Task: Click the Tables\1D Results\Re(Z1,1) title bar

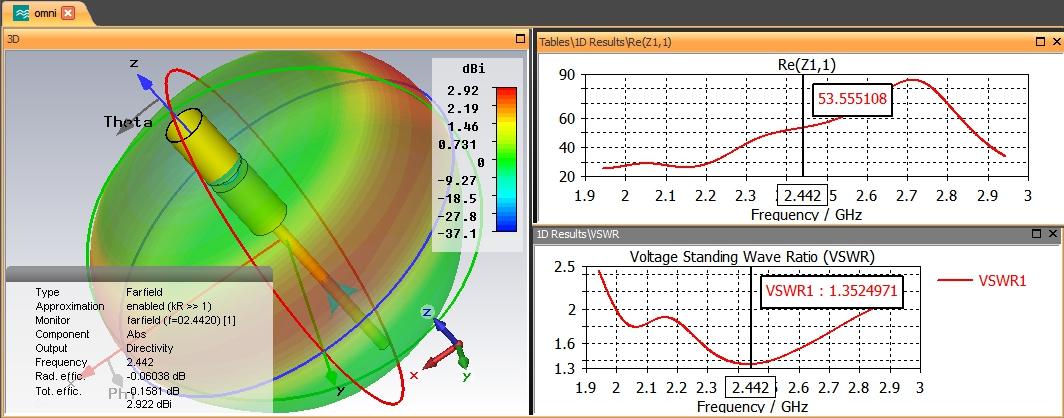Action: pos(799,42)
